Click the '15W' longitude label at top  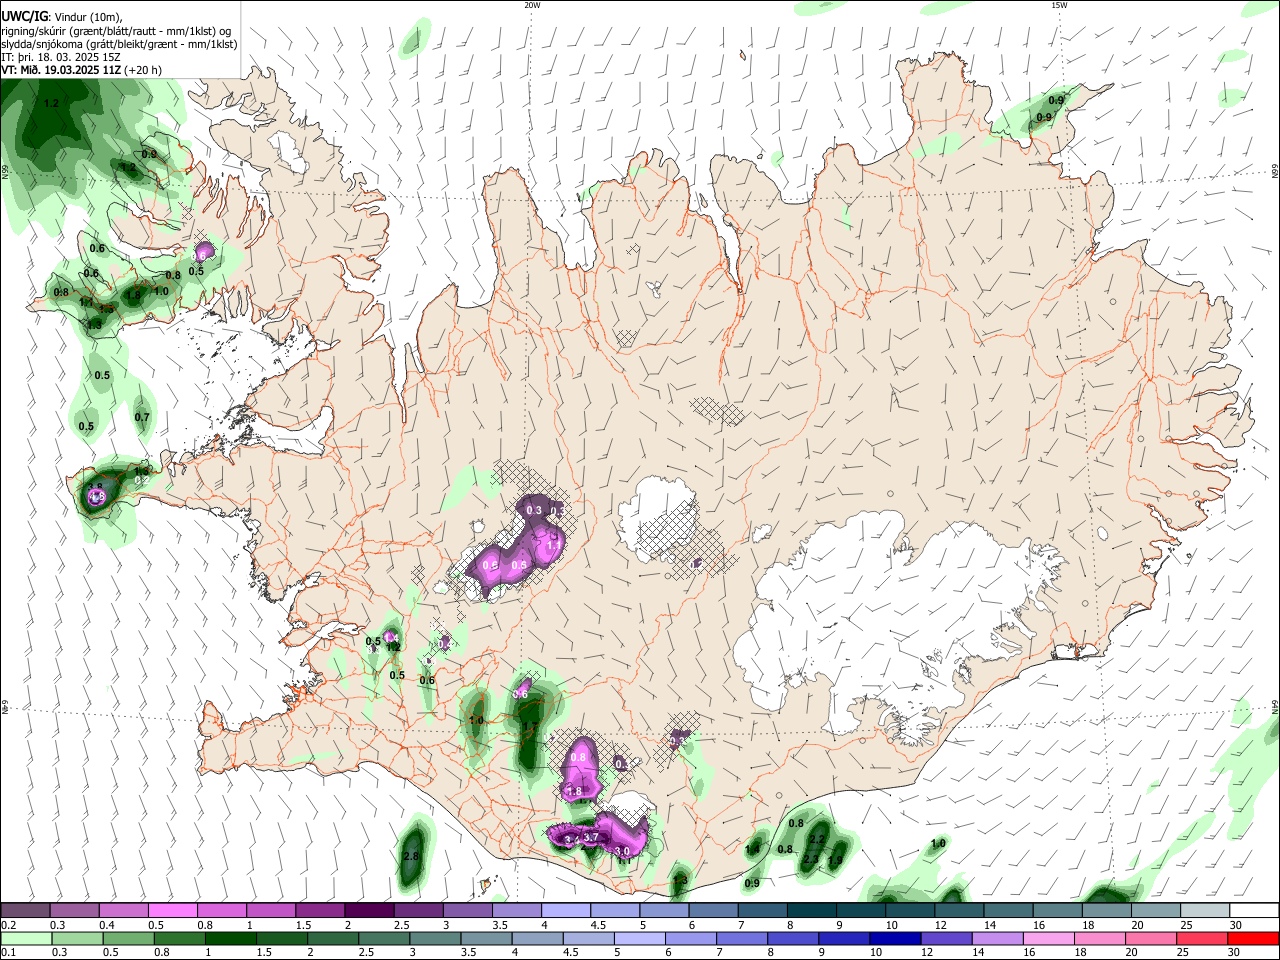(x=1059, y=5)
